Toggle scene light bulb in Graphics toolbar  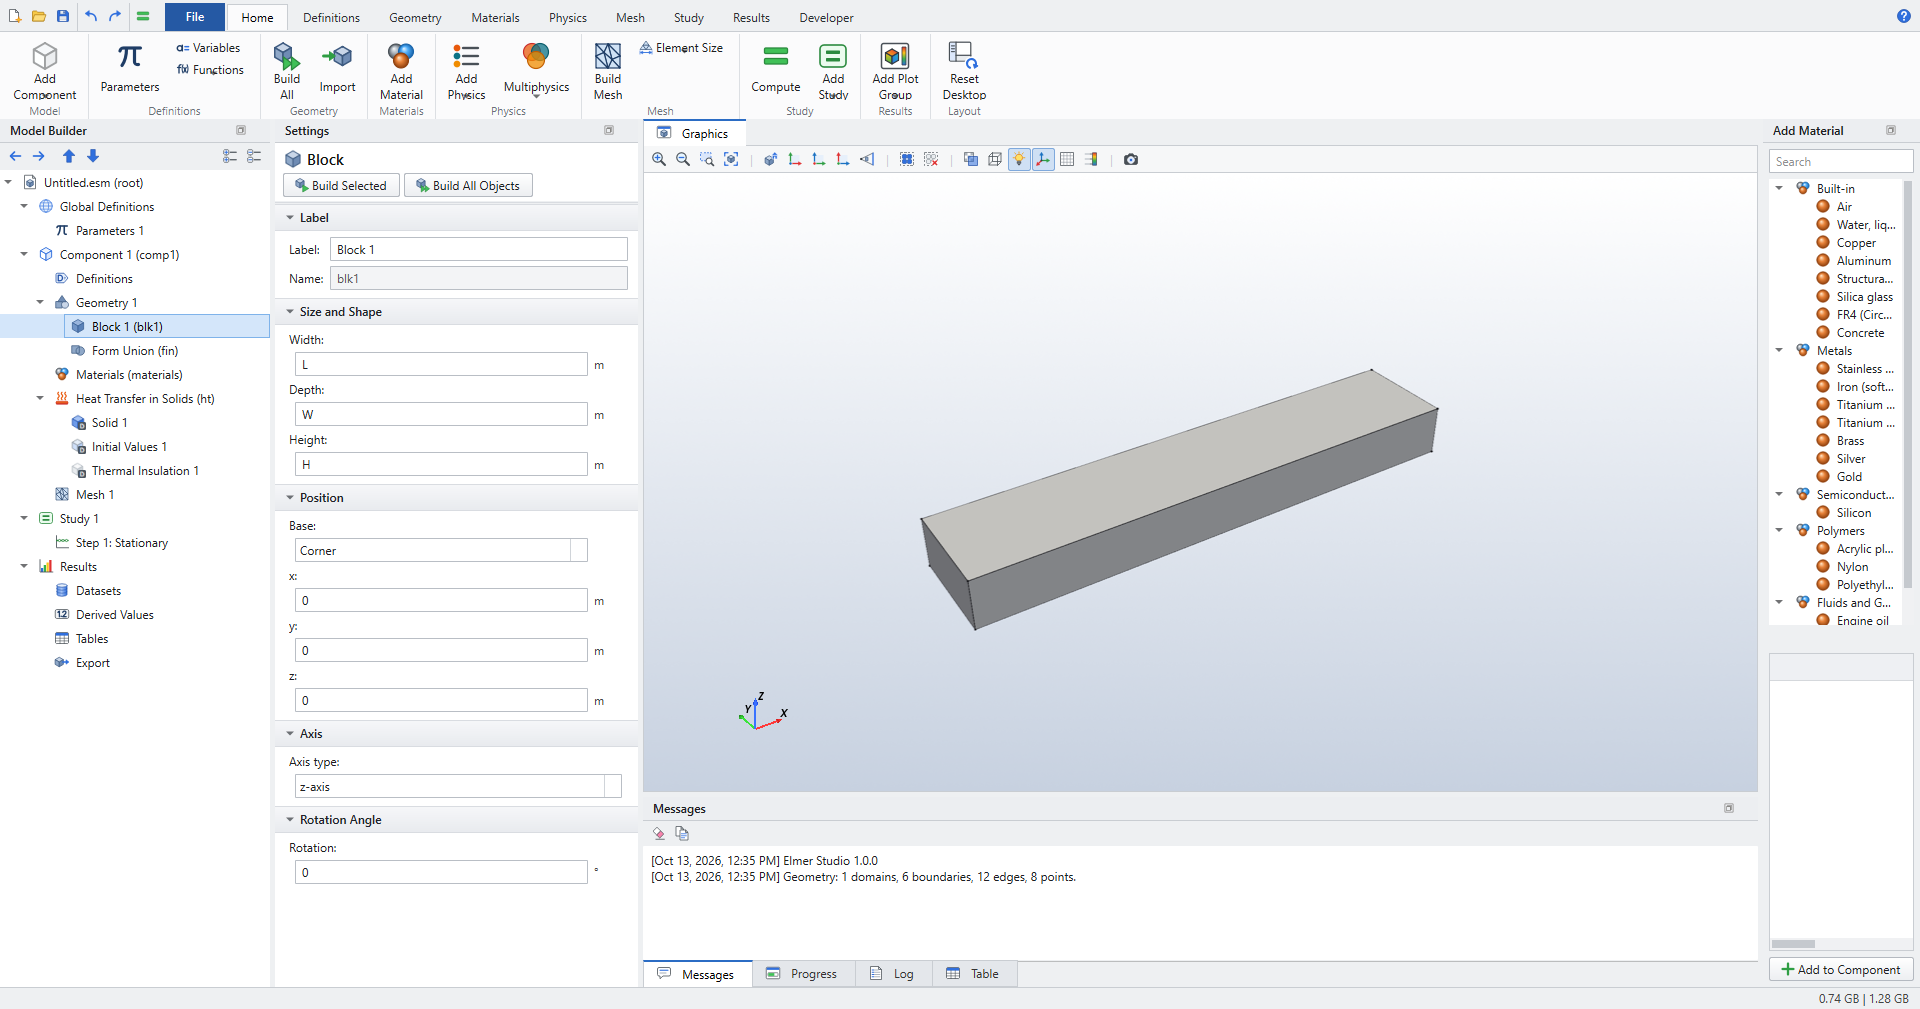(1019, 159)
